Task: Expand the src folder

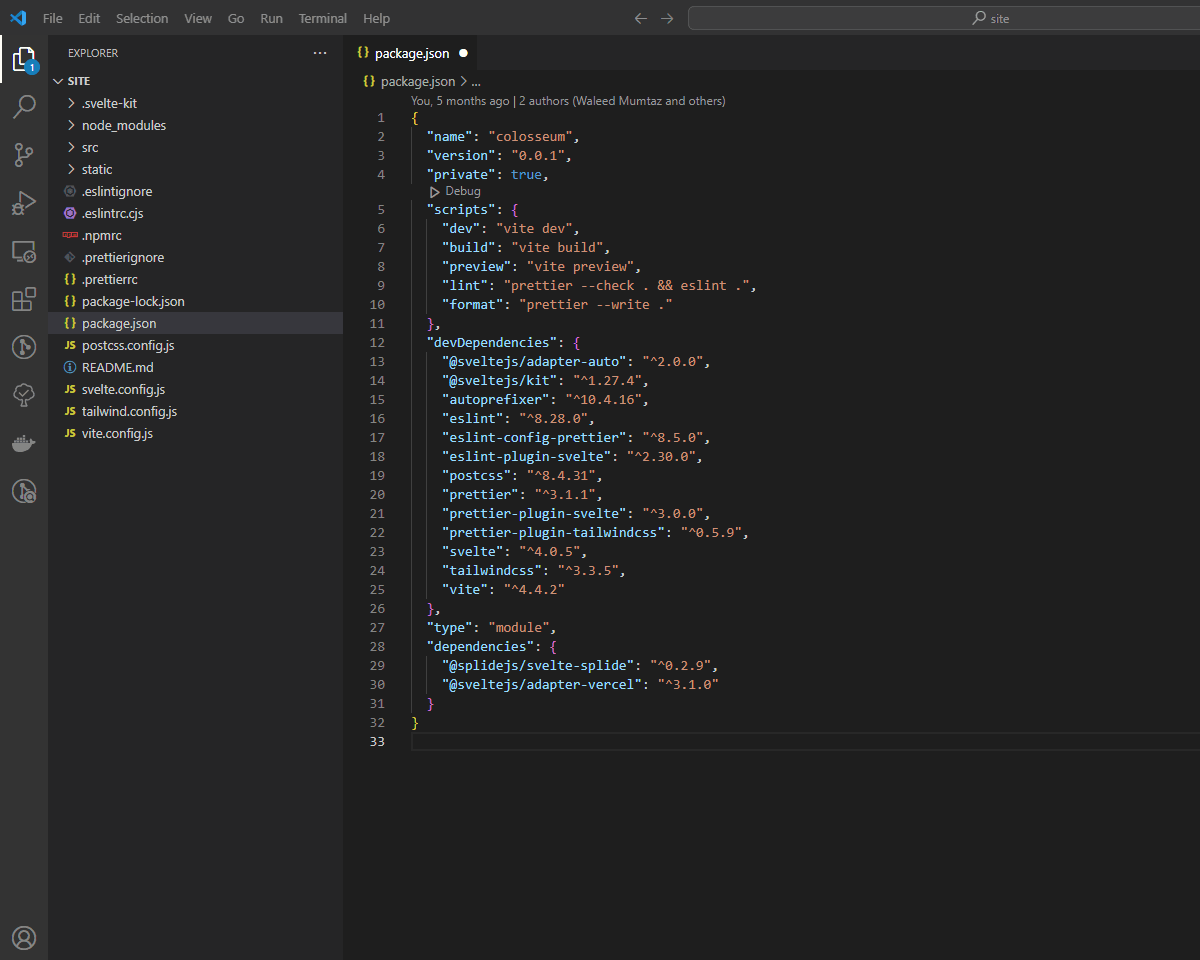Action: point(90,147)
